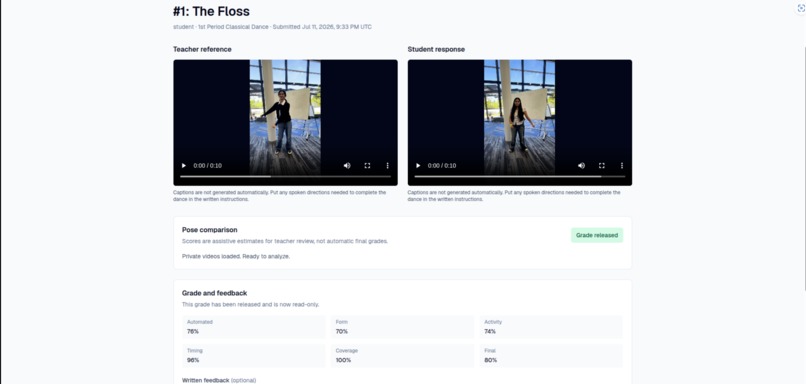Image resolution: width=806 pixels, height=384 pixels.
Task: Enter fullscreen on Teacher reference video
Action: click(367, 166)
